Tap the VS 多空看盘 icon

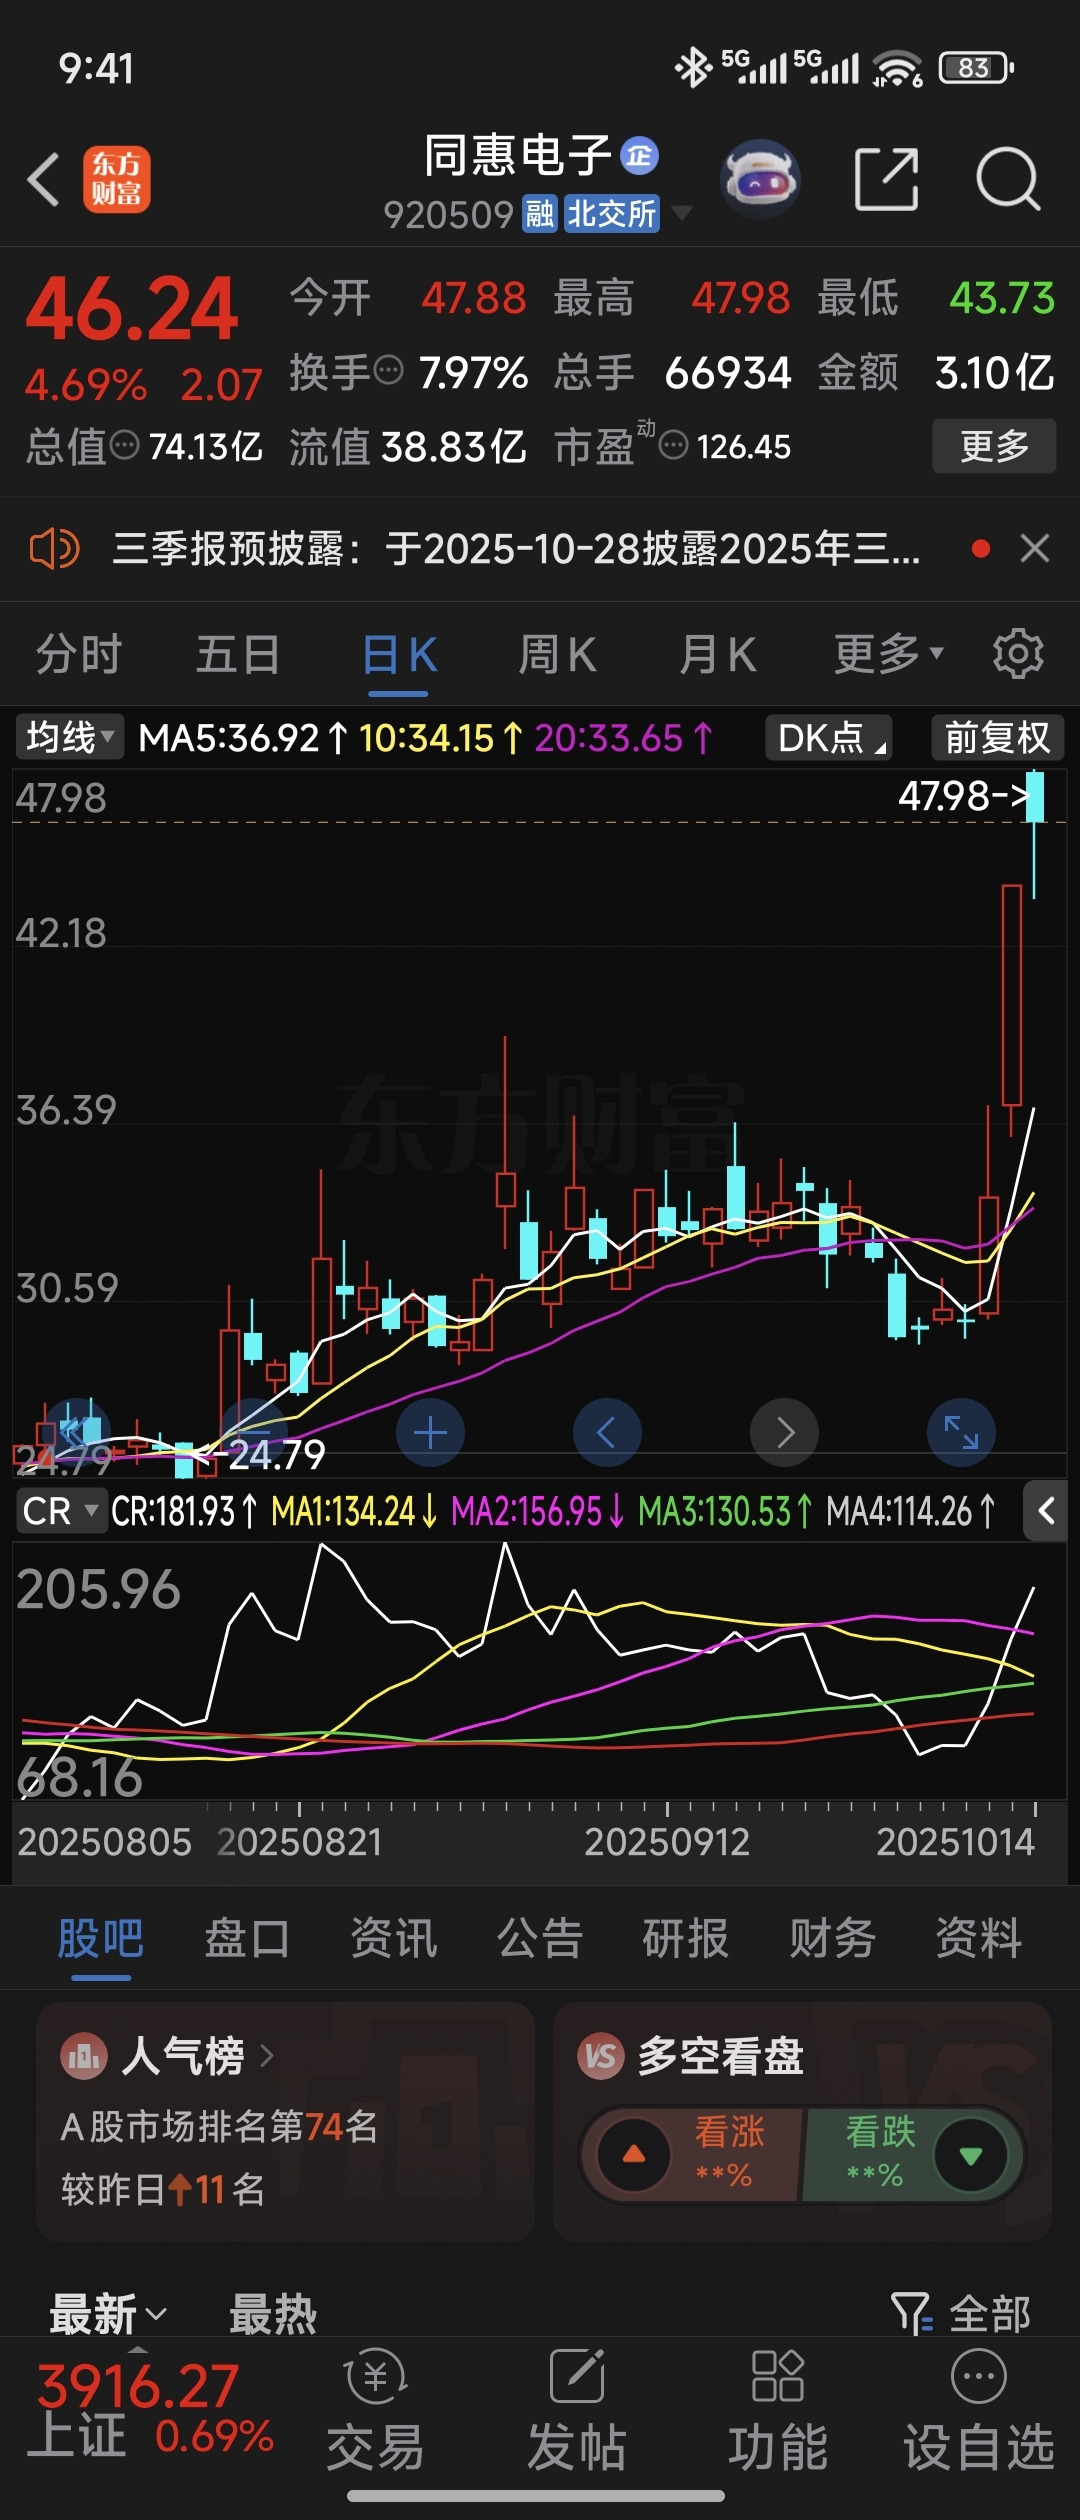(601, 2056)
